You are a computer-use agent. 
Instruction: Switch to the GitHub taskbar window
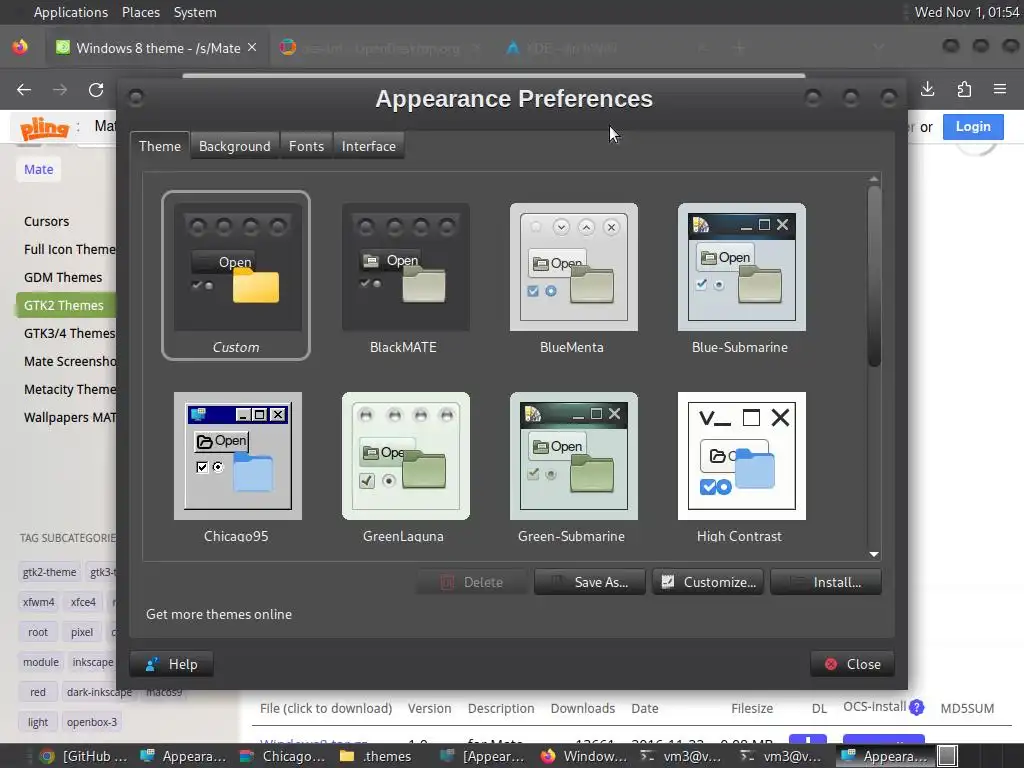click(x=83, y=756)
